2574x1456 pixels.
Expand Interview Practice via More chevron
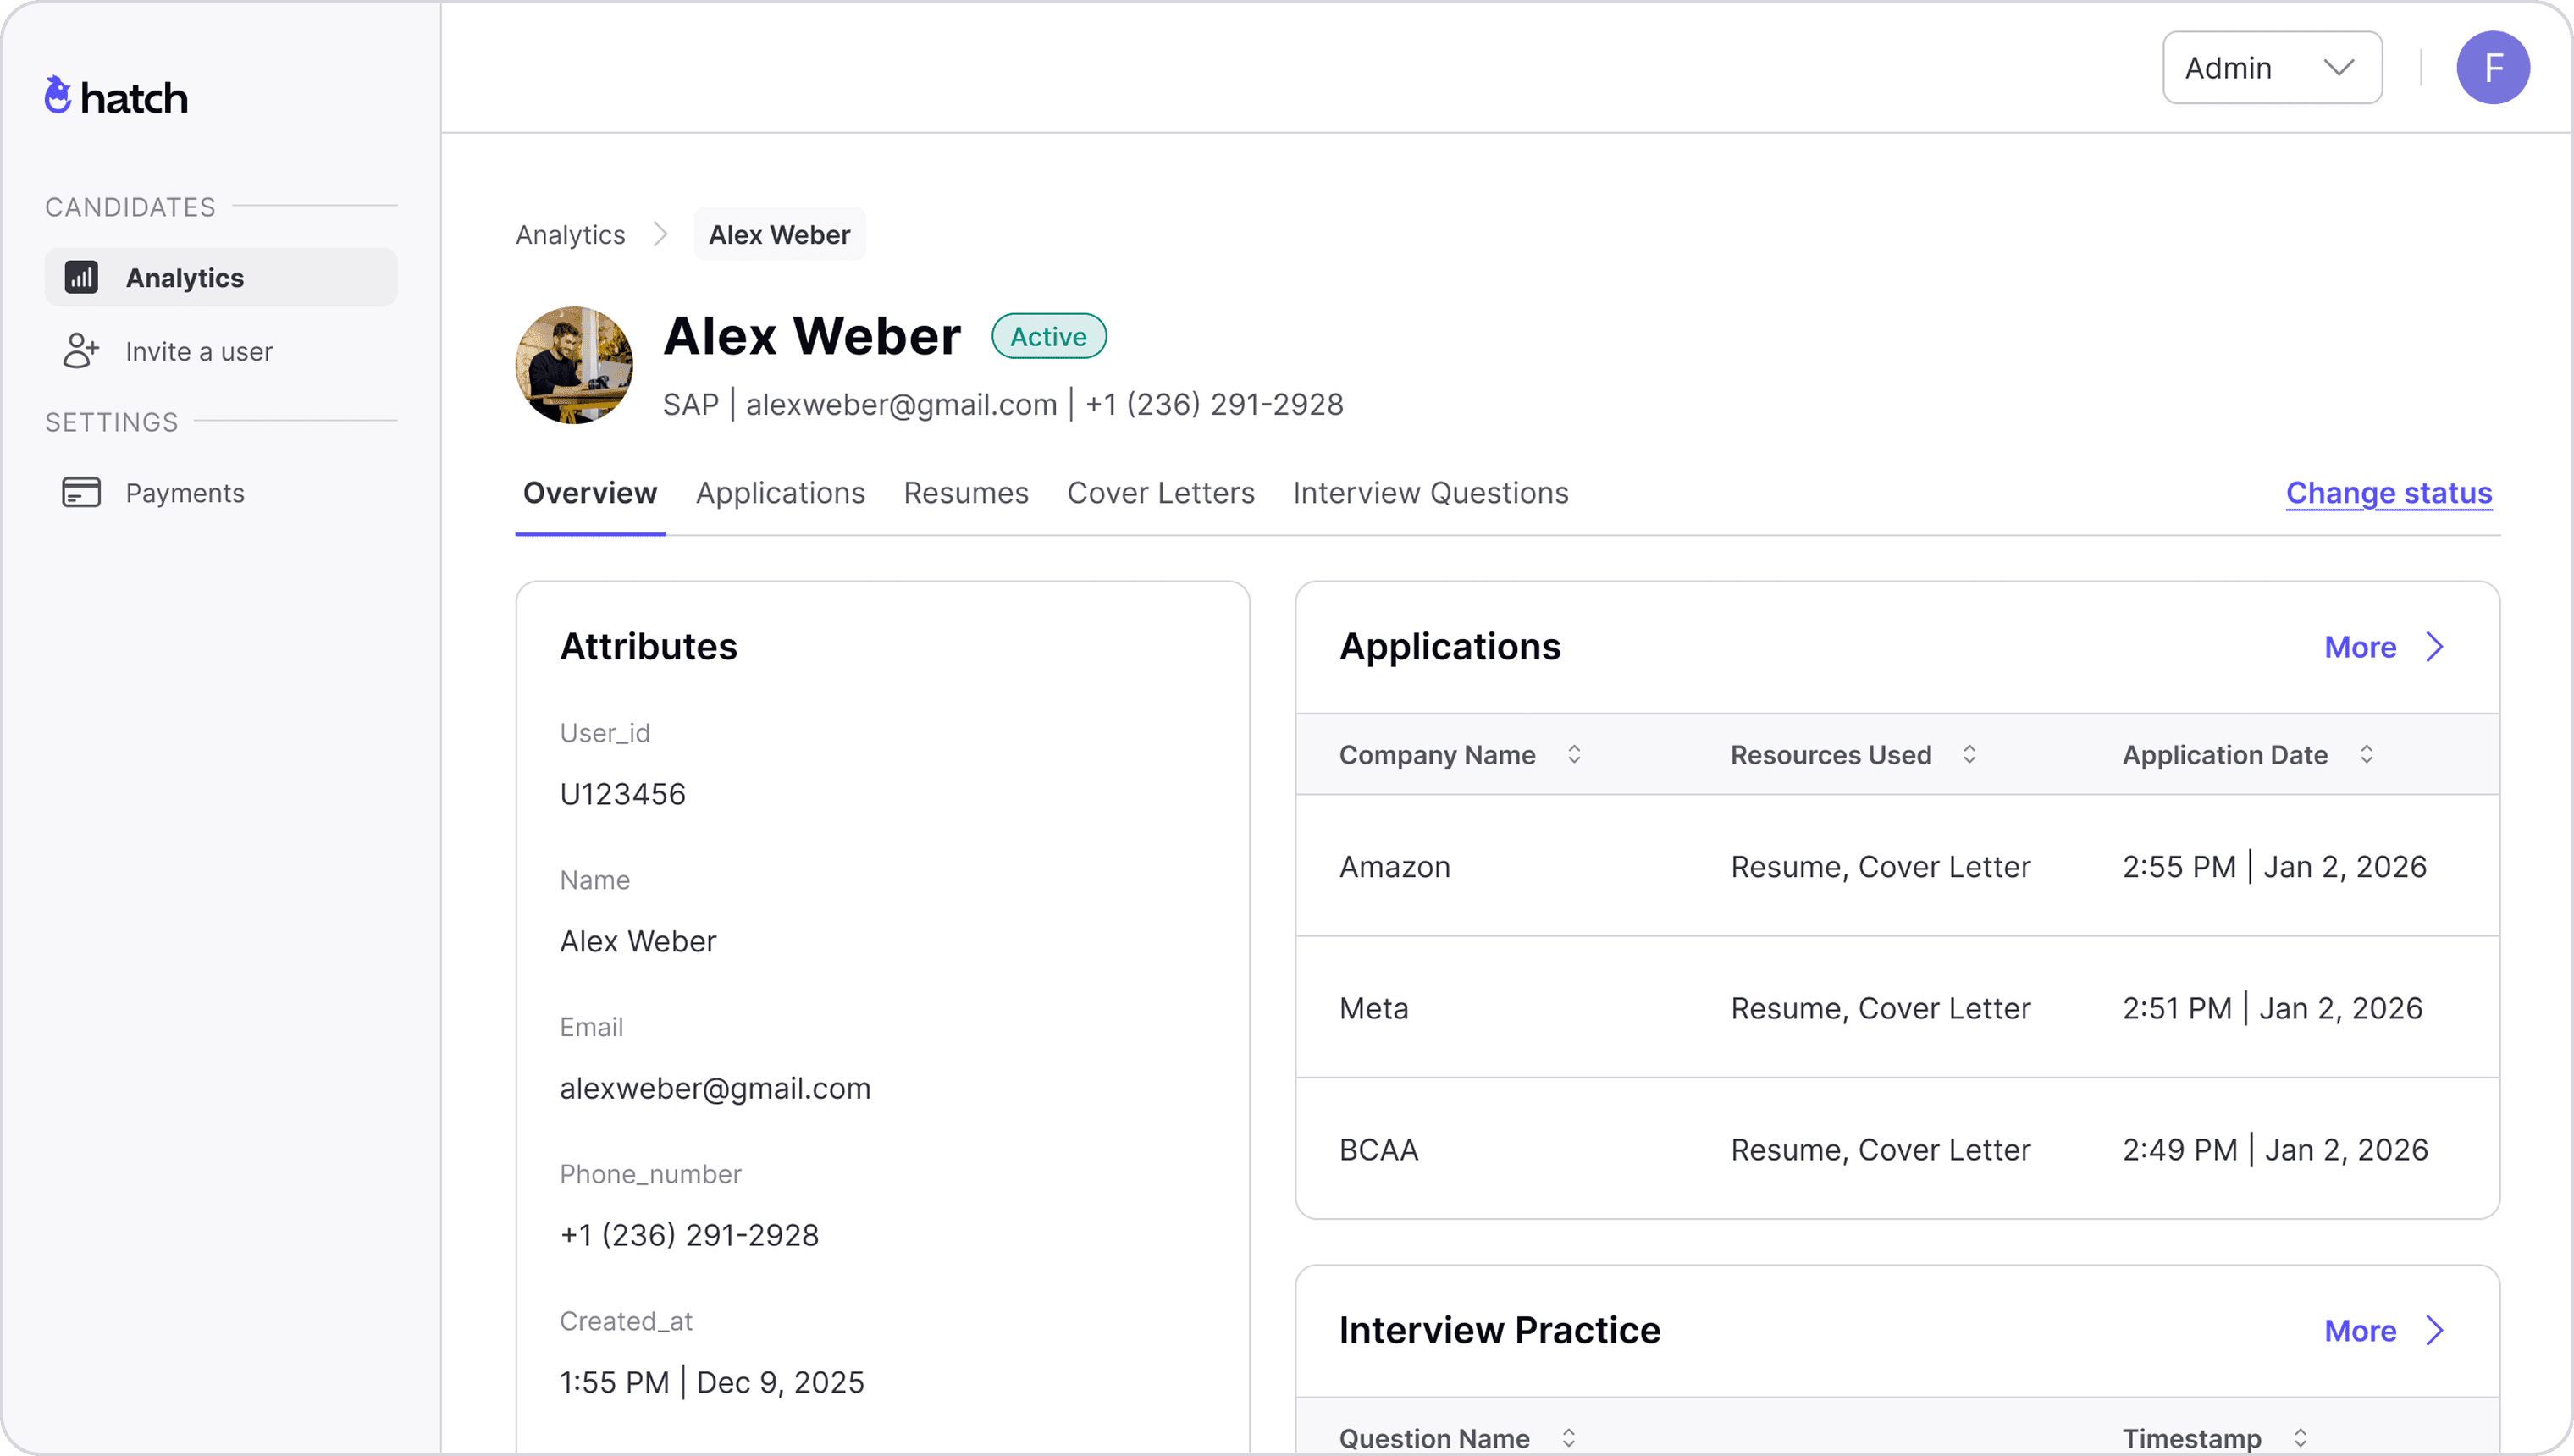tap(2434, 1330)
